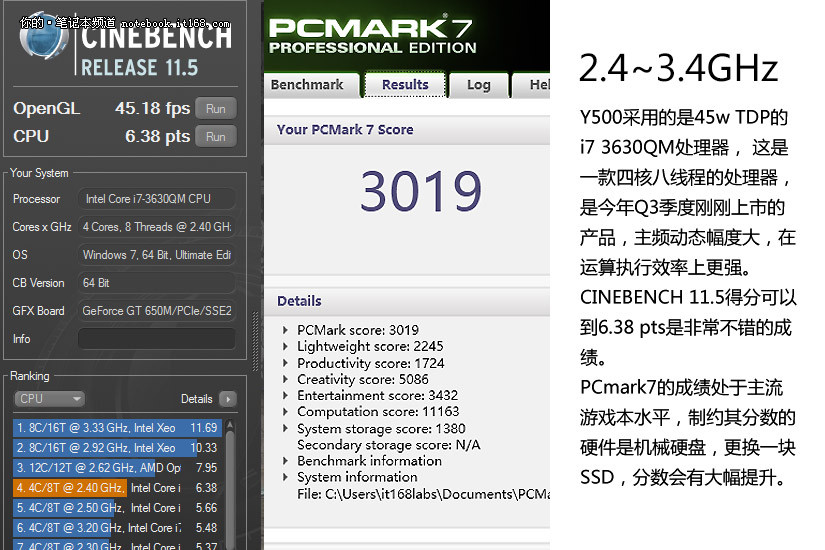
Task: Click inside the Info text field
Action: pyautogui.click(x=156, y=339)
